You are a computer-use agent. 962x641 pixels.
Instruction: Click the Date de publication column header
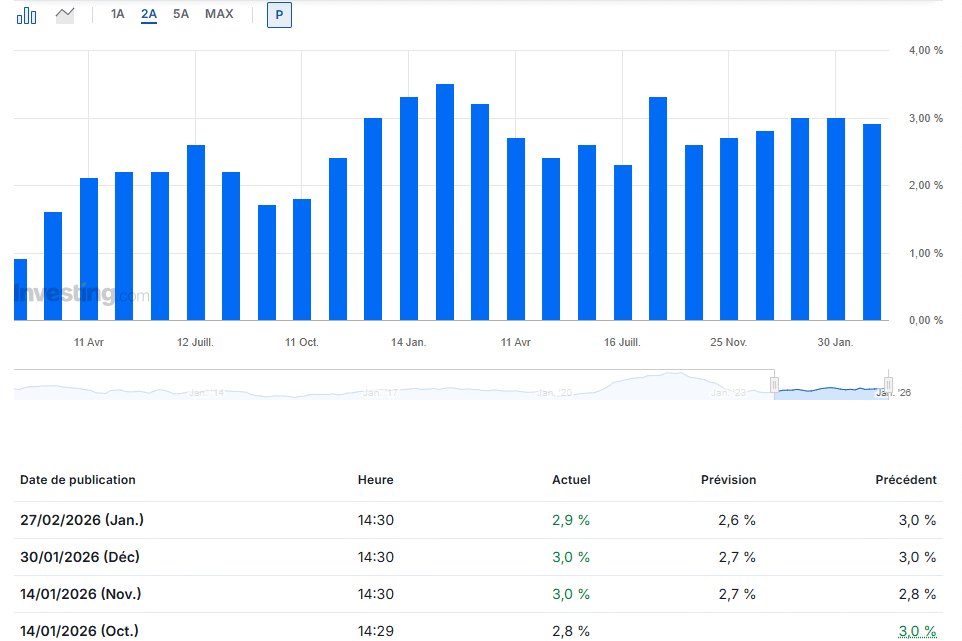78,480
